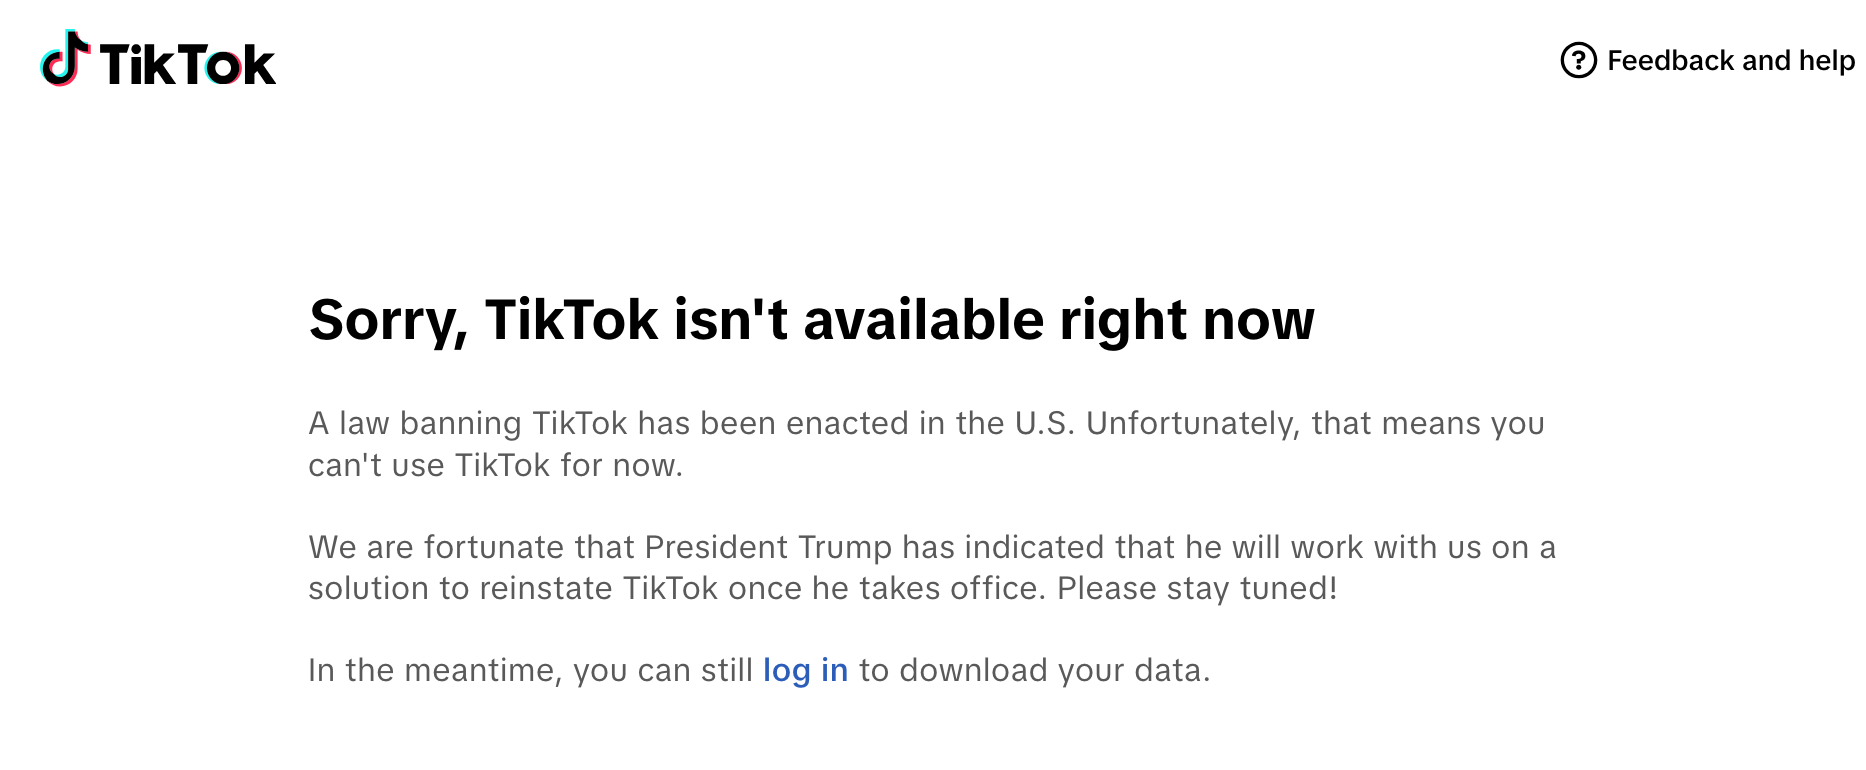The image size is (1866, 770).
Task: Click 'U.S.' in the first paragraph
Action: (1045, 423)
